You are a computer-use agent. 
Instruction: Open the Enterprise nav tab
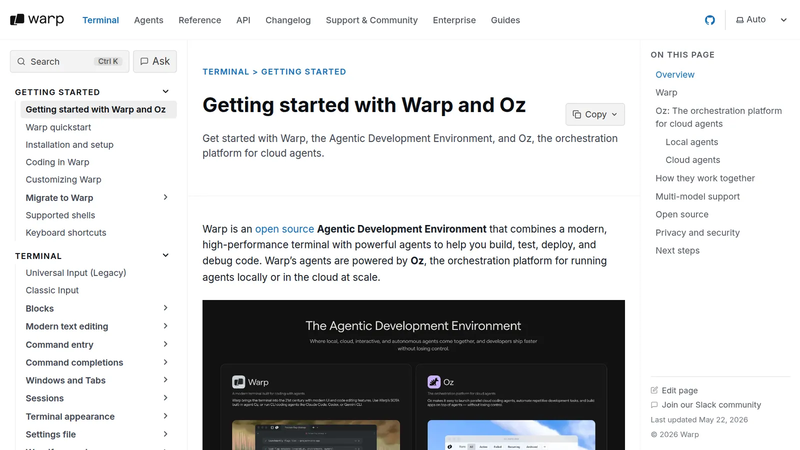coord(454,20)
